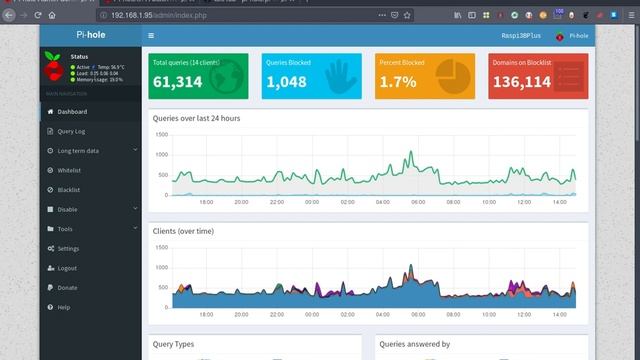Reload the Pi-hole admin page
640x360 pixels.
pyautogui.click(x=38, y=16)
